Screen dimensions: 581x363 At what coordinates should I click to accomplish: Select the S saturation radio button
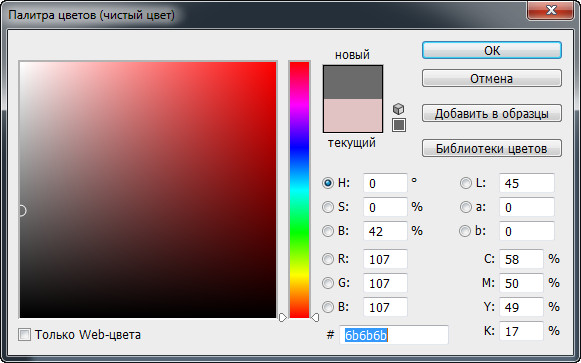click(x=328, y=207)
